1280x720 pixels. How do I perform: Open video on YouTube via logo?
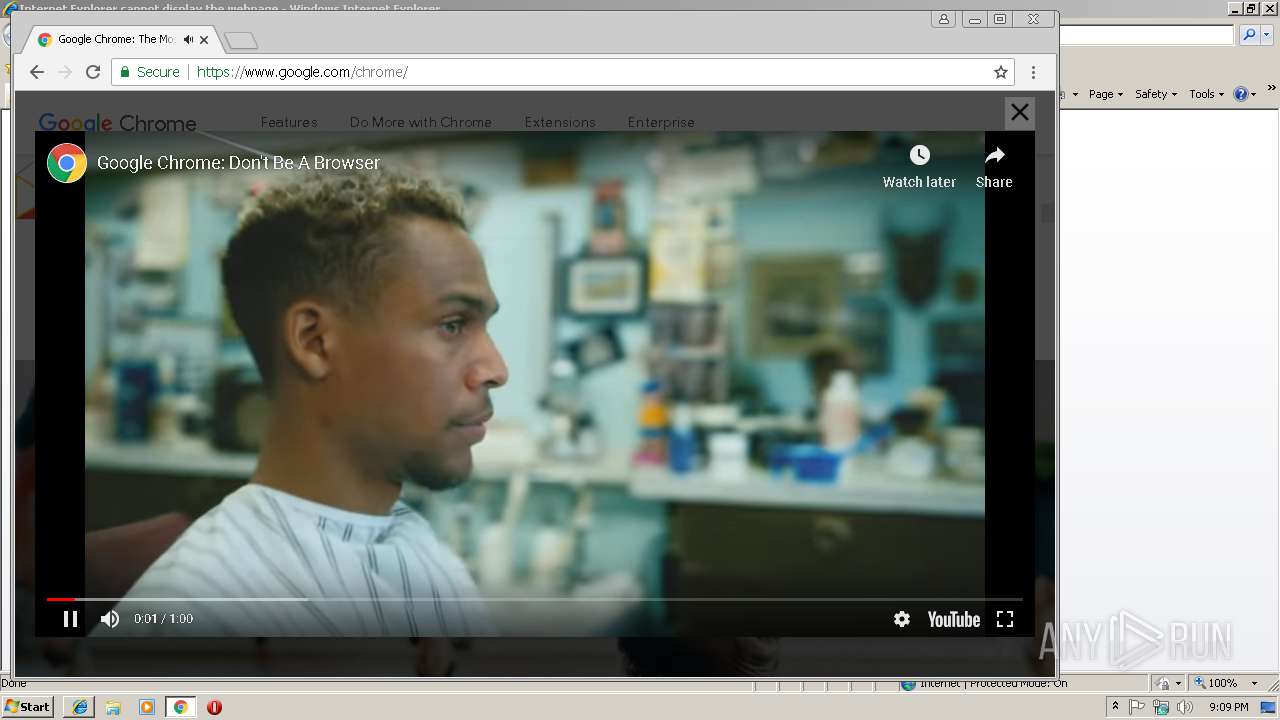[954, 619]
